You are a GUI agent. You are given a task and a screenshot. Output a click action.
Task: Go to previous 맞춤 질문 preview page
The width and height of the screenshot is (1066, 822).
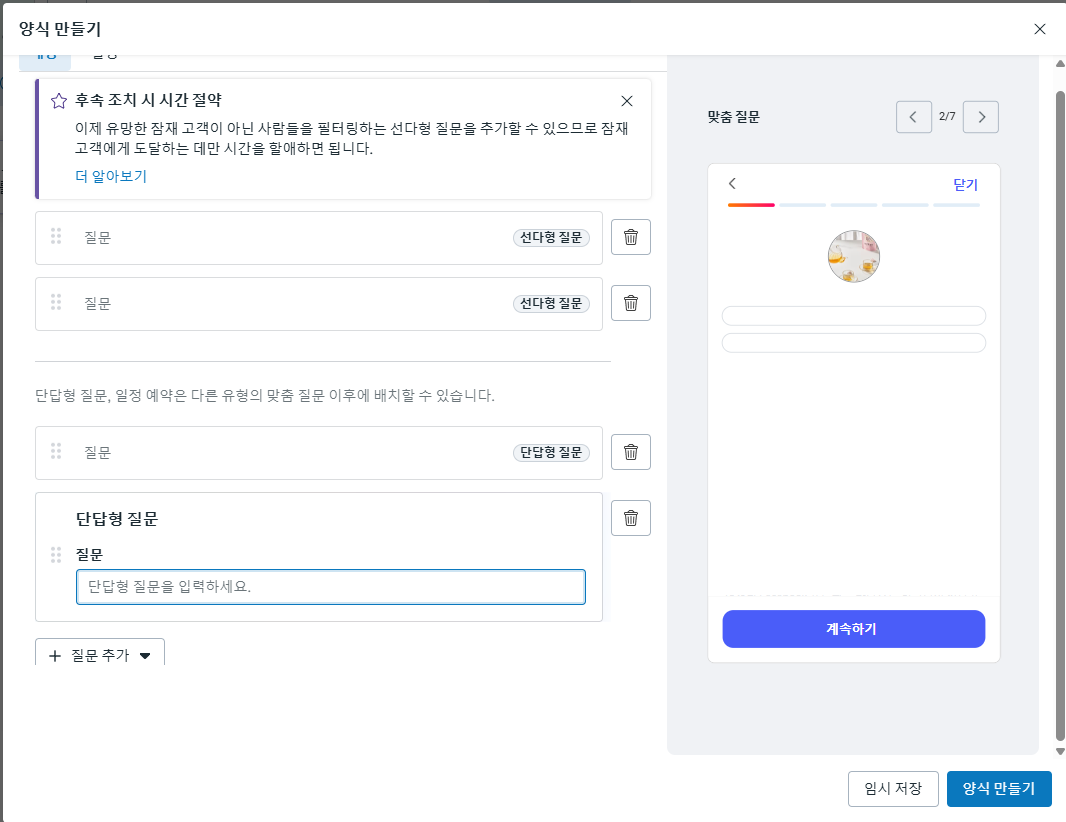pyautogui.click(x=913, y=117)
